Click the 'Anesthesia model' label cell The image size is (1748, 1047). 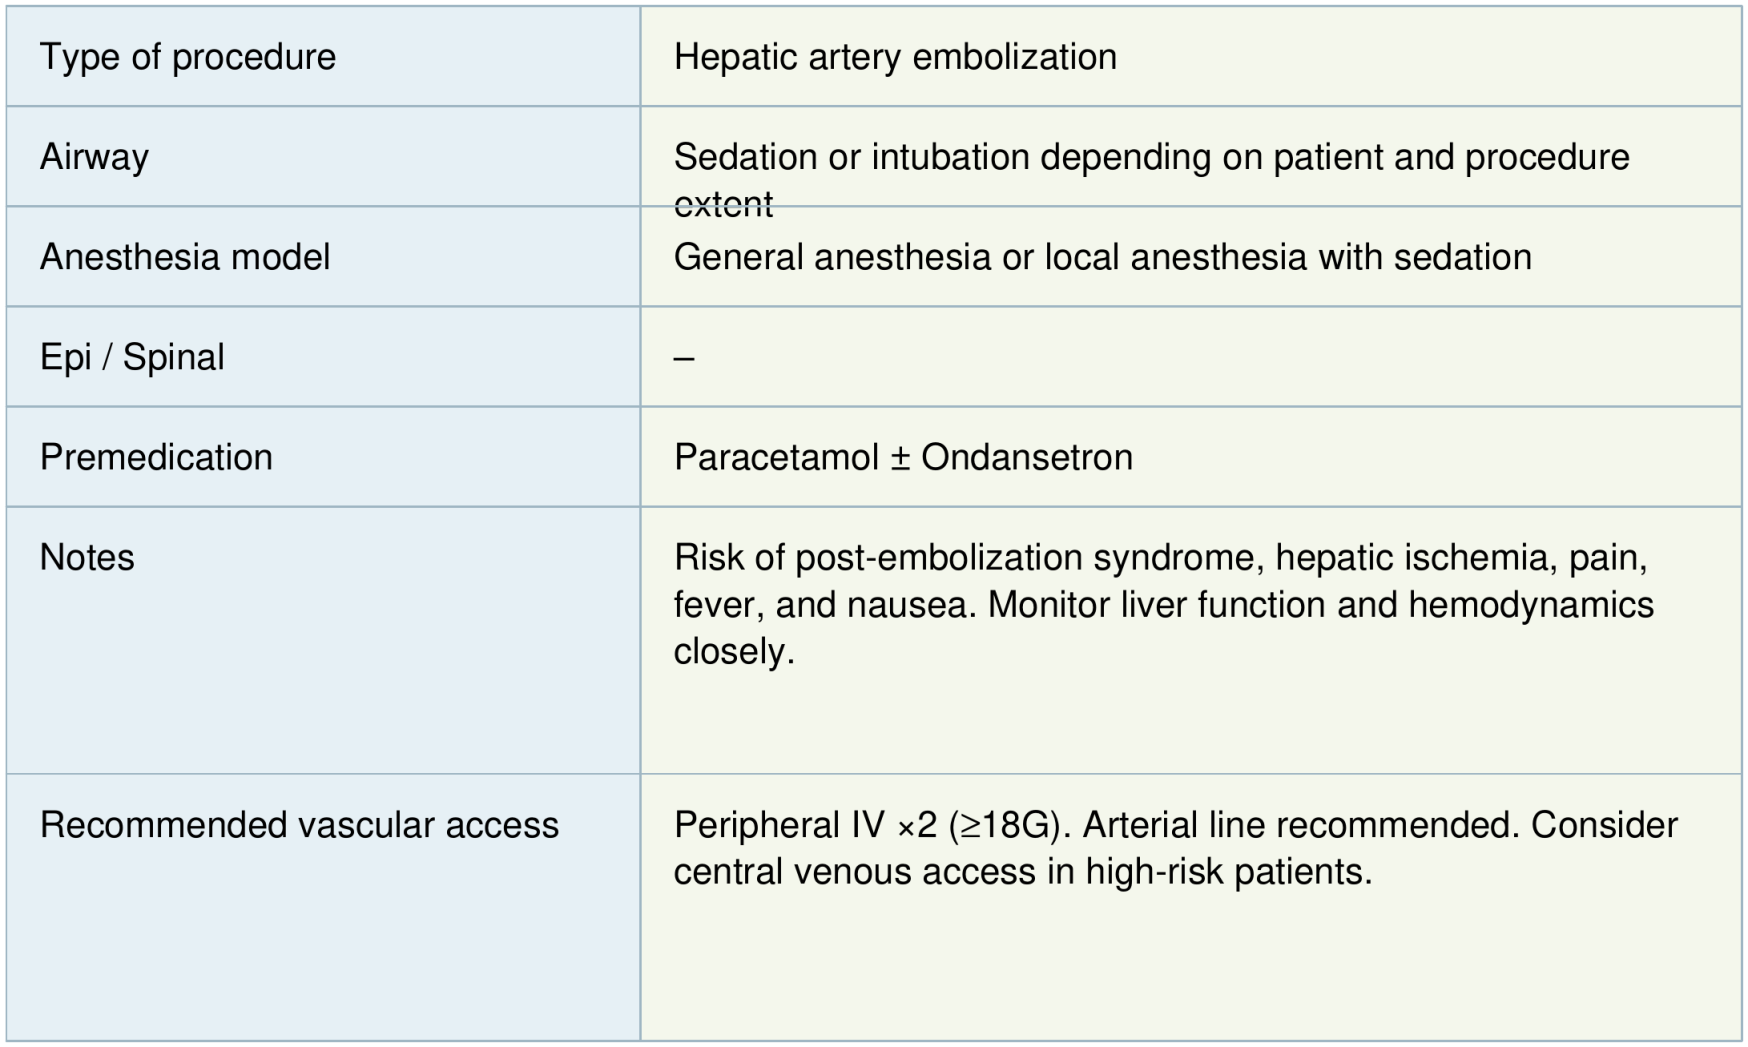pos(185,257)
